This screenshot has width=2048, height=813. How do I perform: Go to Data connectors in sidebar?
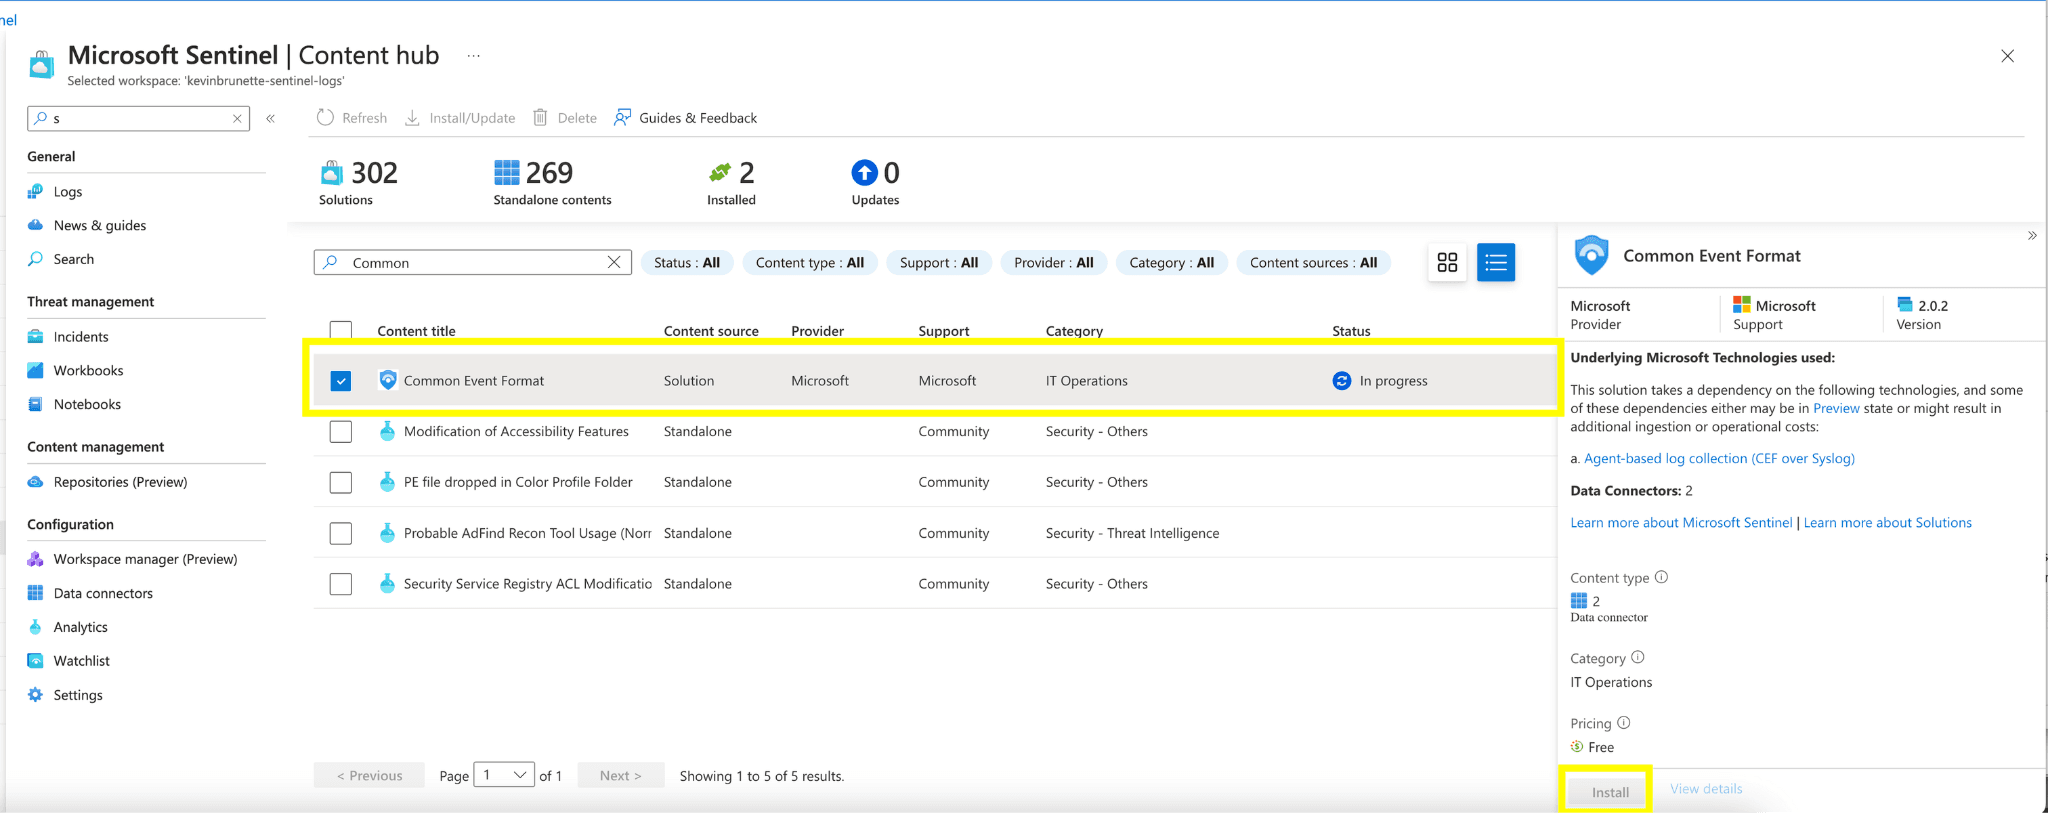pos(103,593)
